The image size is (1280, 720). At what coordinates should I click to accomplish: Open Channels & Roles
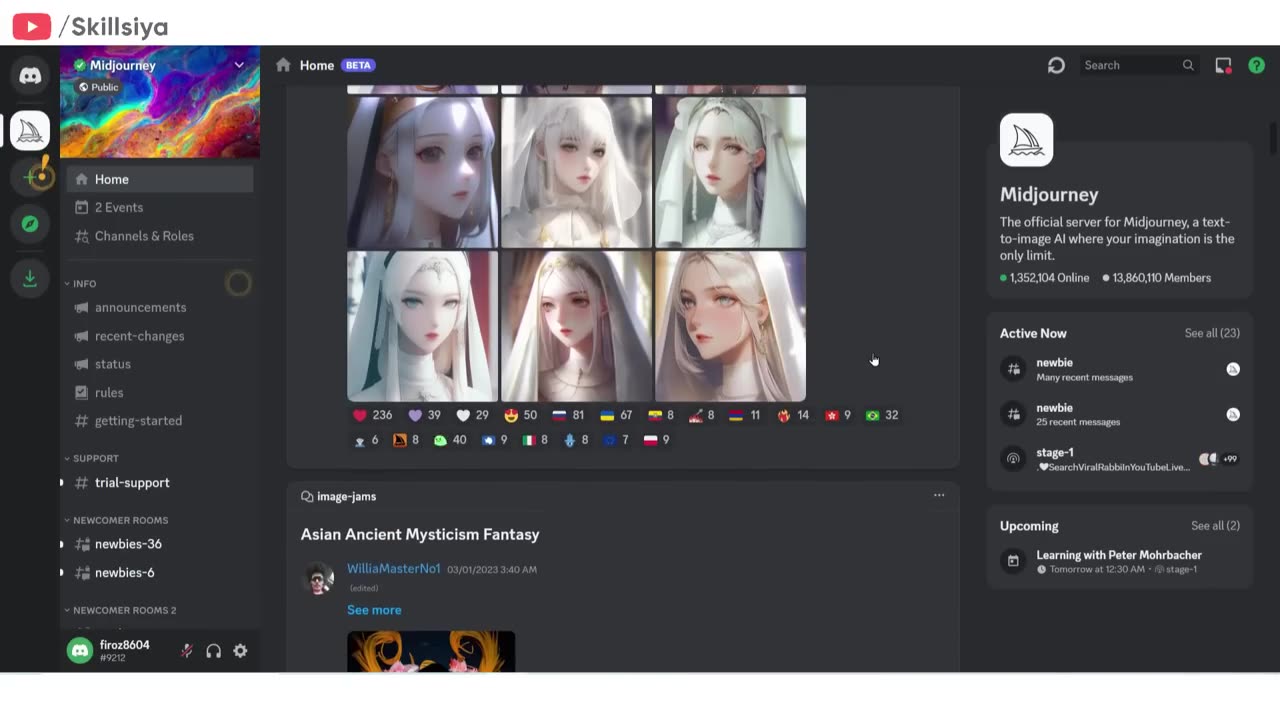pyautogui.click(x=160, y=236)
